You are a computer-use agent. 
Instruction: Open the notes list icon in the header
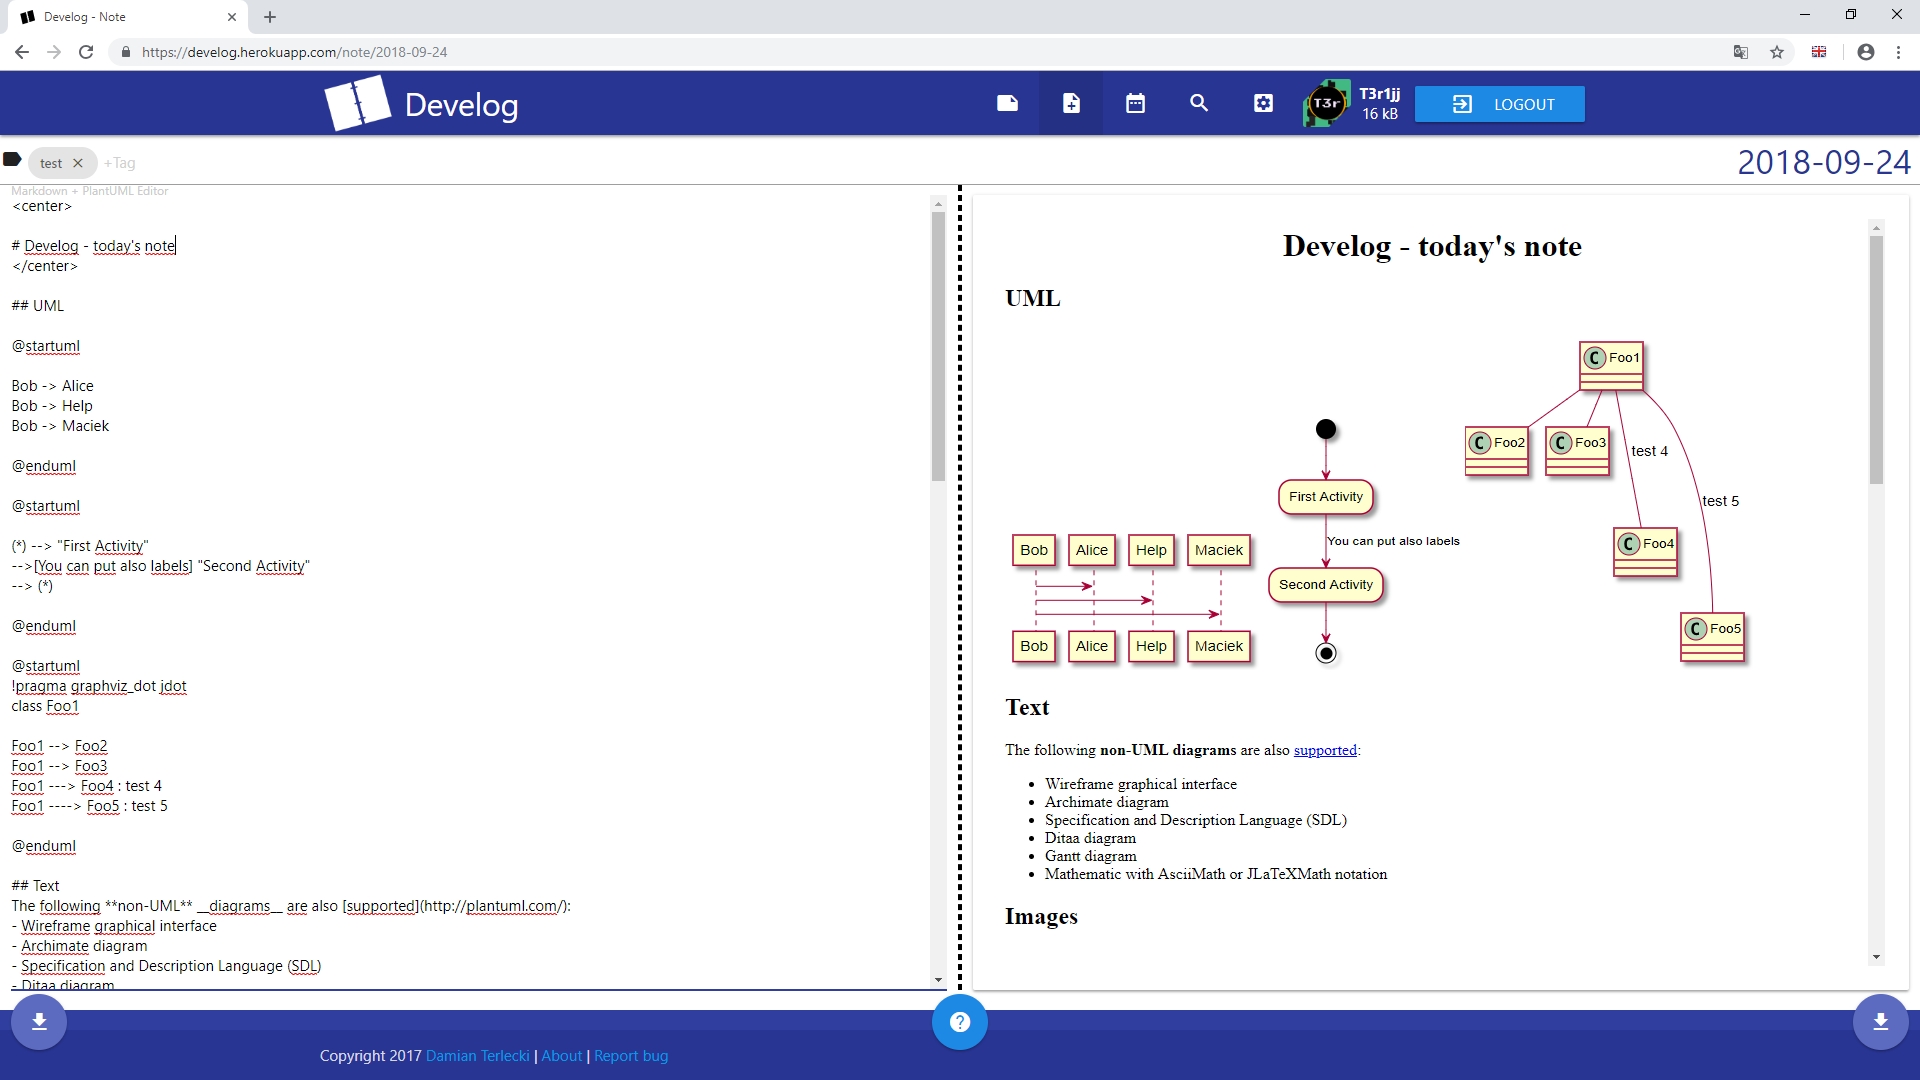click(x=1007, y=103)
